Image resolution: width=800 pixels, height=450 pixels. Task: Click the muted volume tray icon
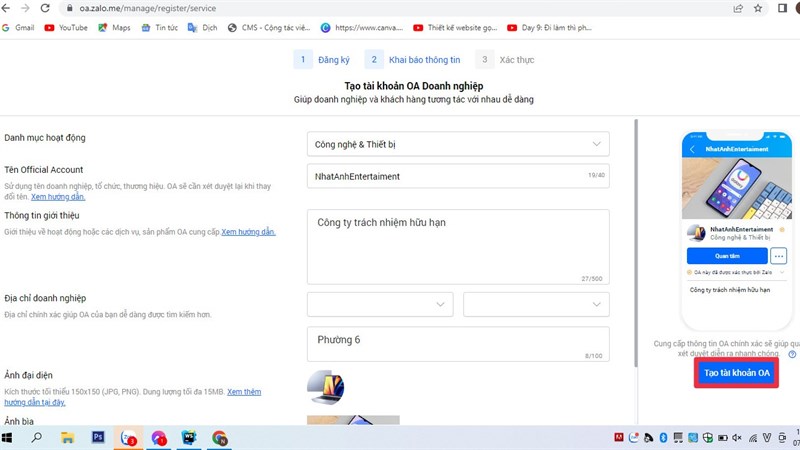(x=737, y=438)
